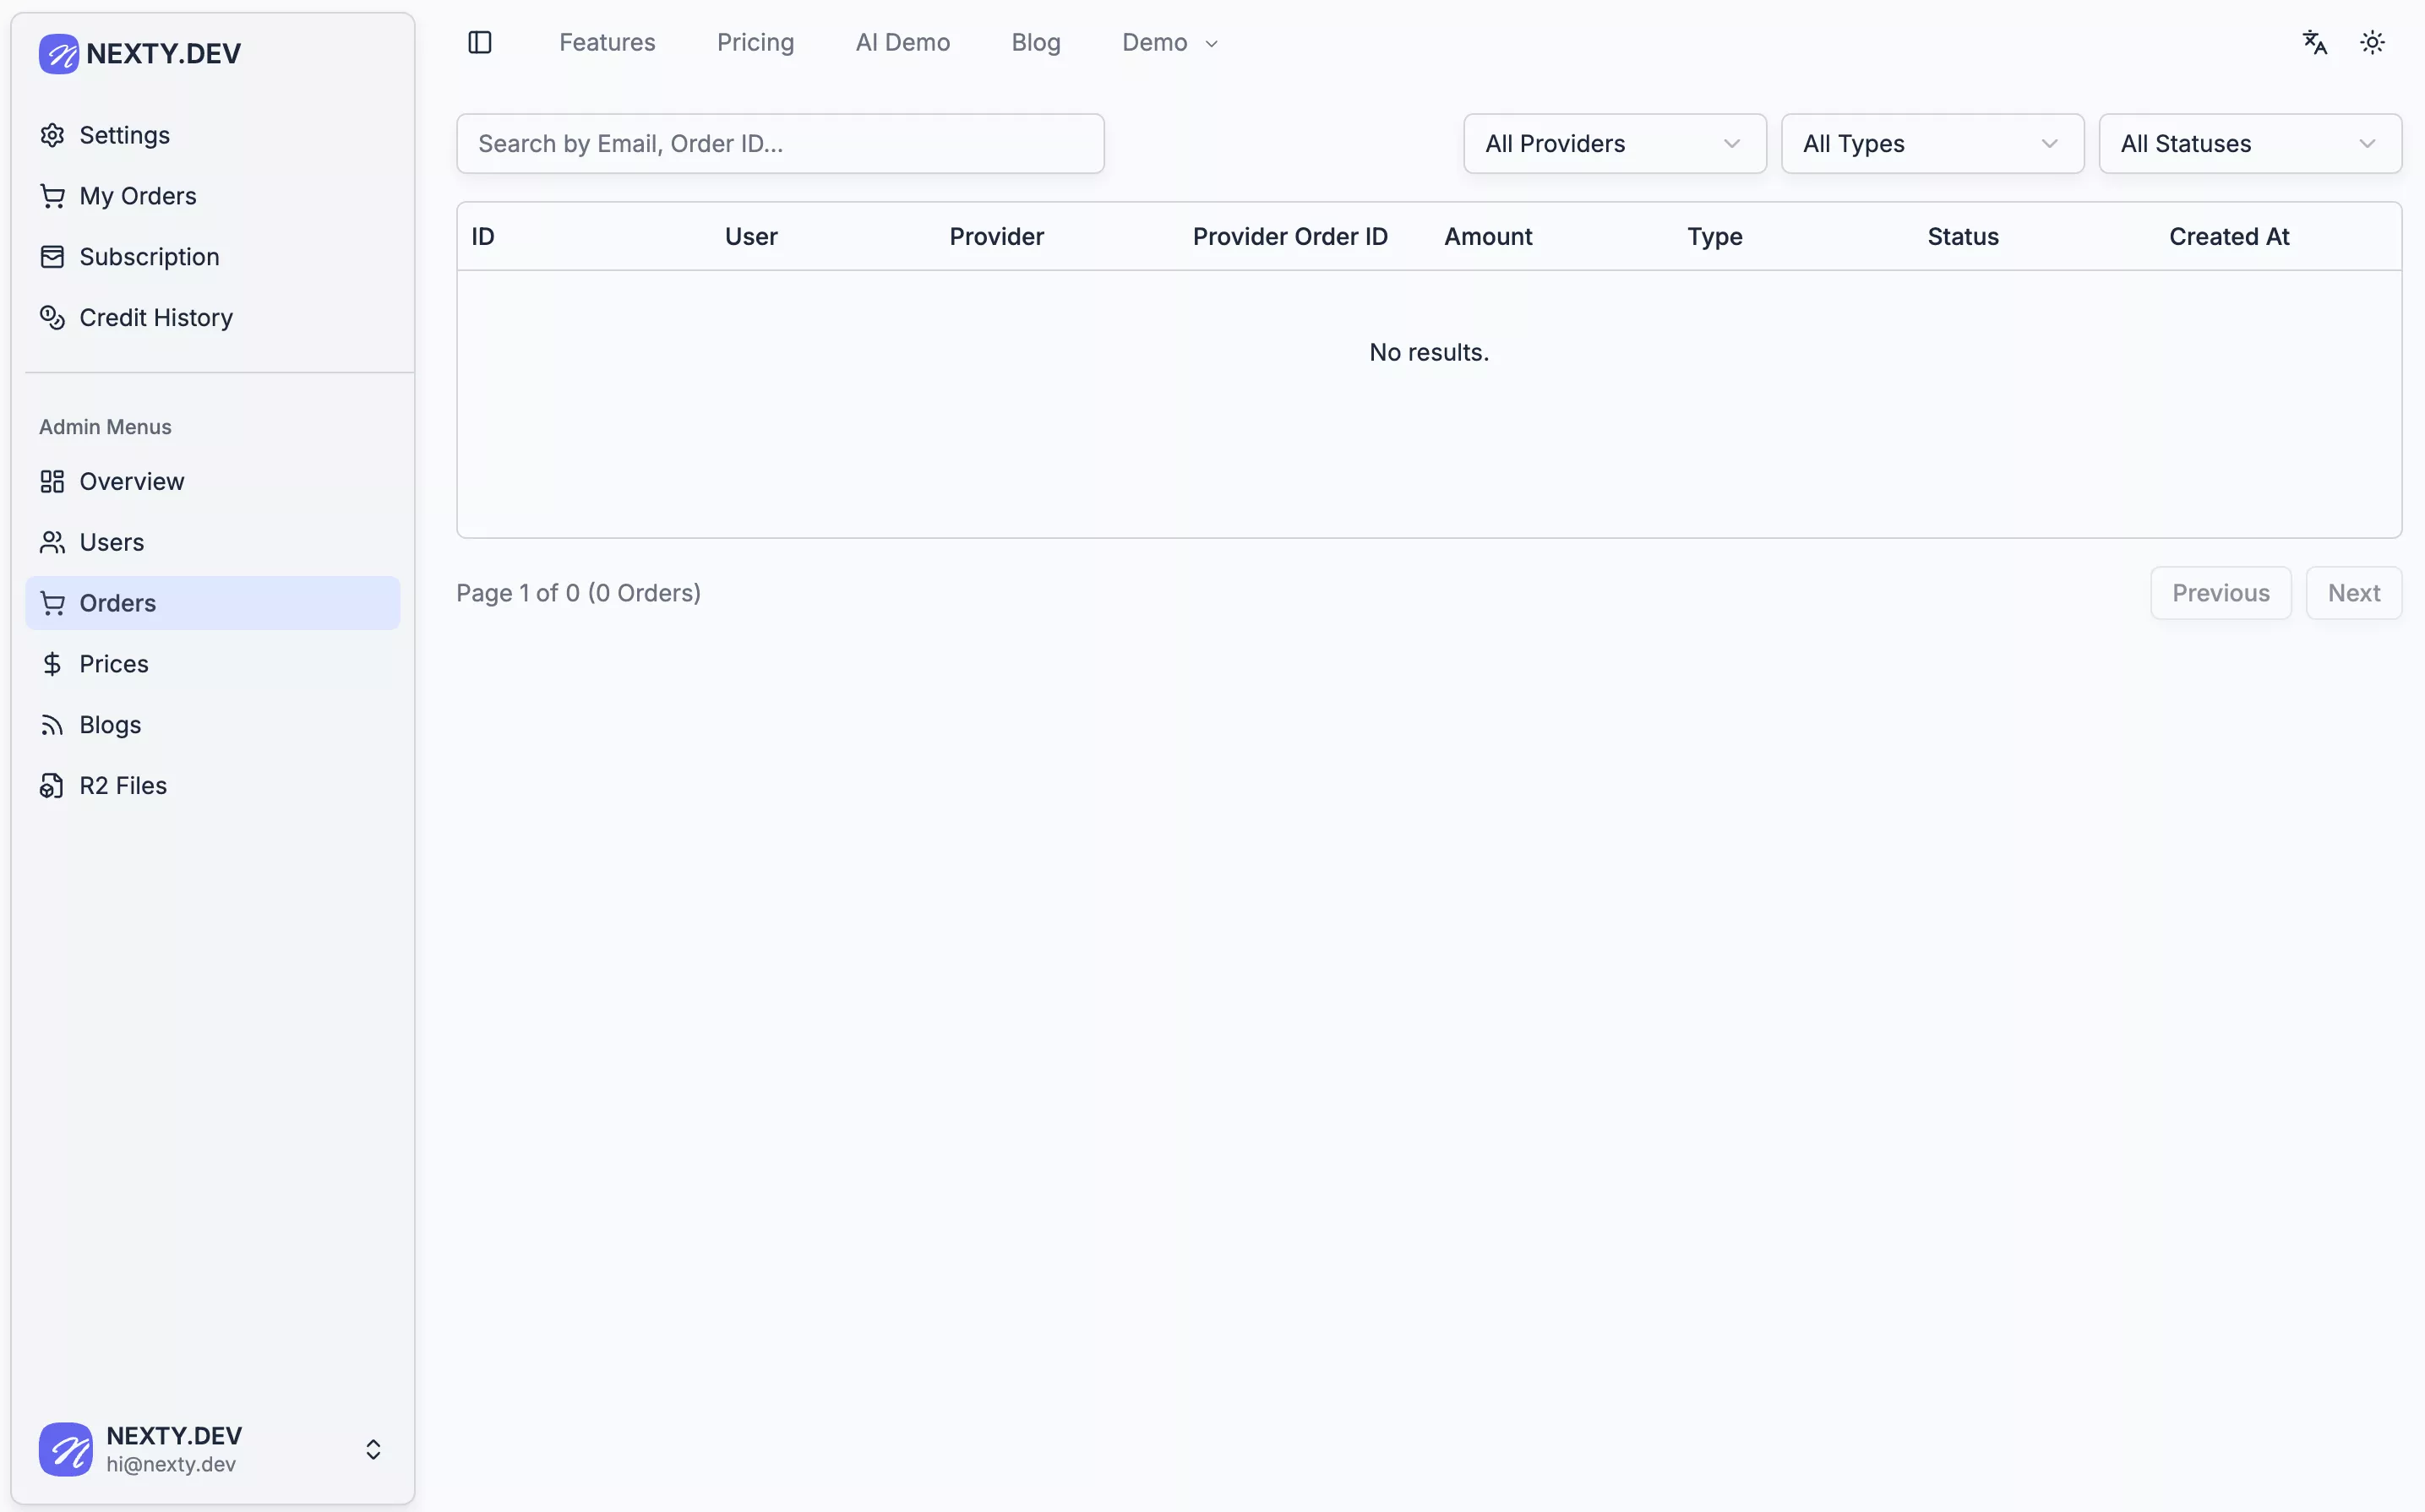The height and width of the screenshot is (1512, 2425).
Task: Open Blogs via the RSS icon
Action: click(x=52, y=725)
